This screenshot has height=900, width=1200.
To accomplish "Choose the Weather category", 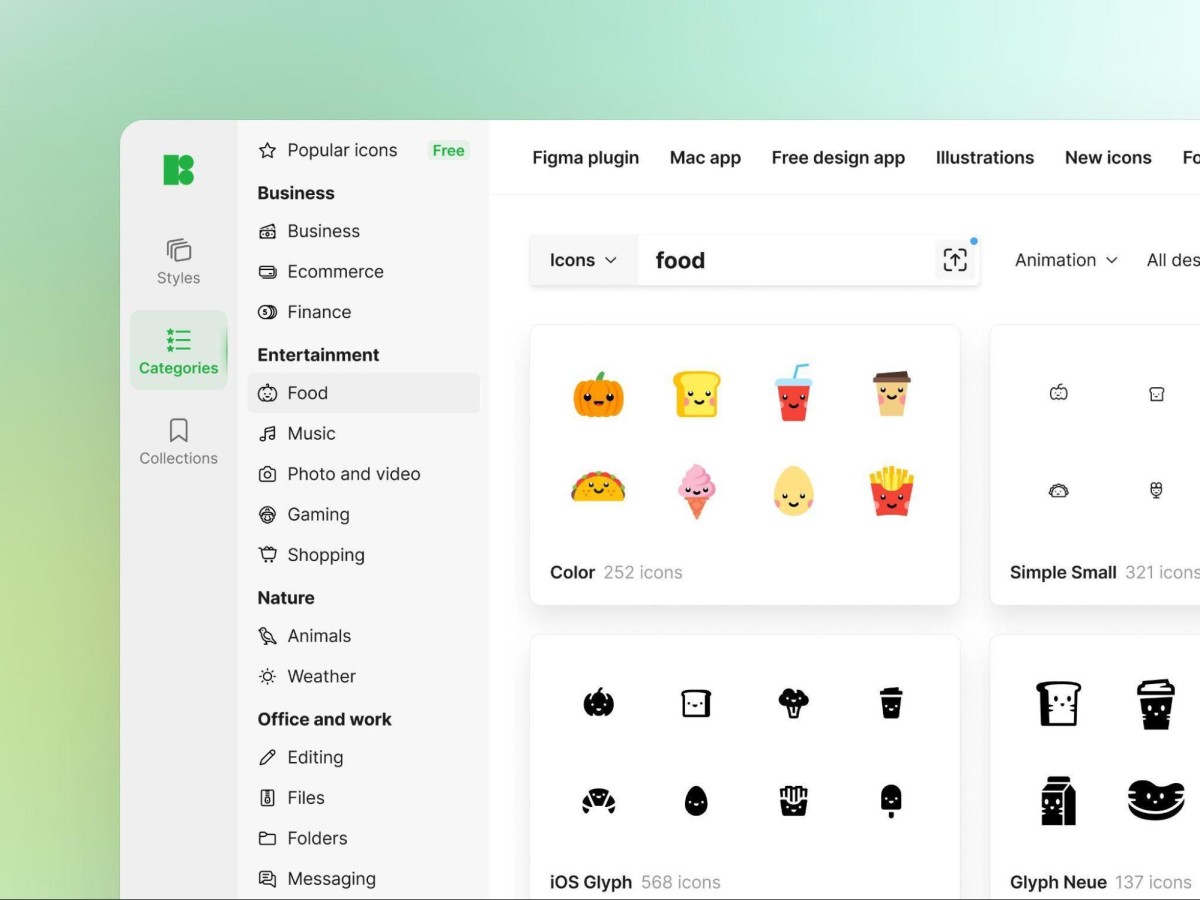I will (x=321, y=676).
